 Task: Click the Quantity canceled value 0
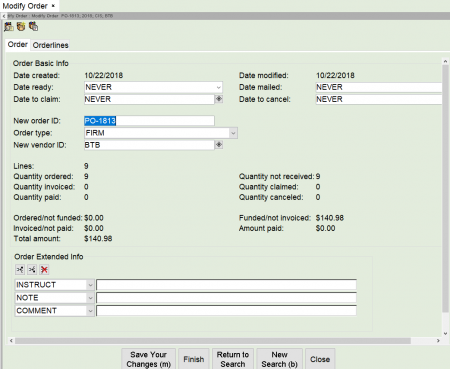coord(318,197)
